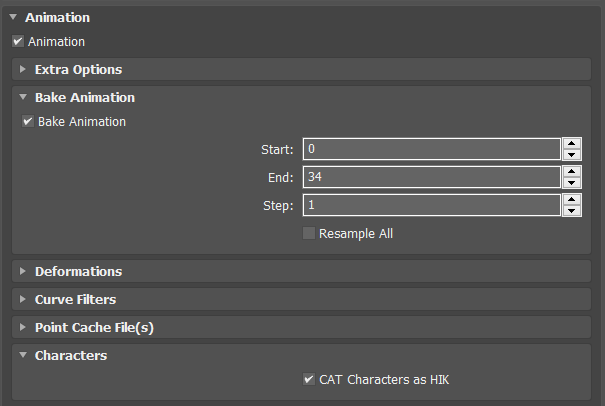Uncheck the Animation checkbox
This screenshot has height=406, width=605.
(x=18, y=42)
